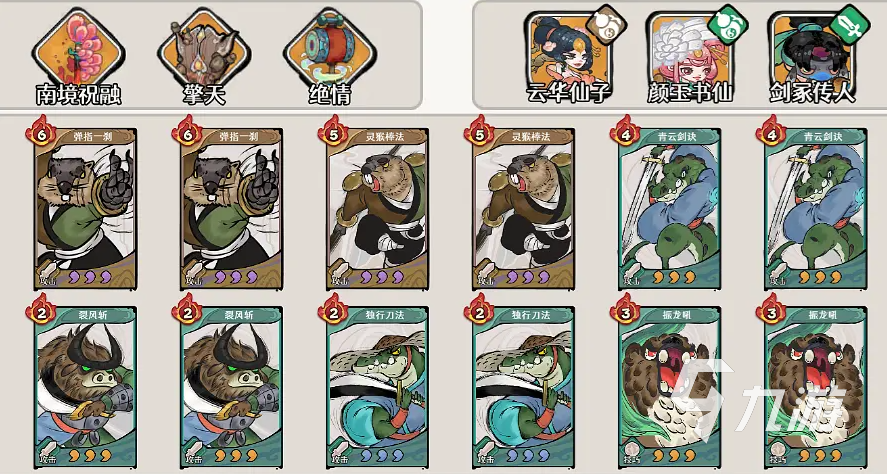Open the second 振龙吼 roaring card
The width and height of the screenshot is (887, 474).
coord(815,387)
